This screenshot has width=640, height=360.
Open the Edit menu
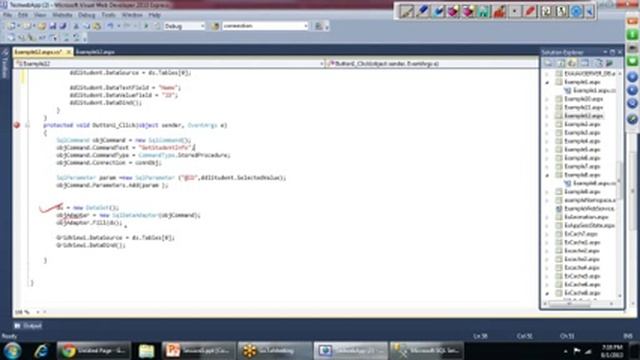pos(23,15)
